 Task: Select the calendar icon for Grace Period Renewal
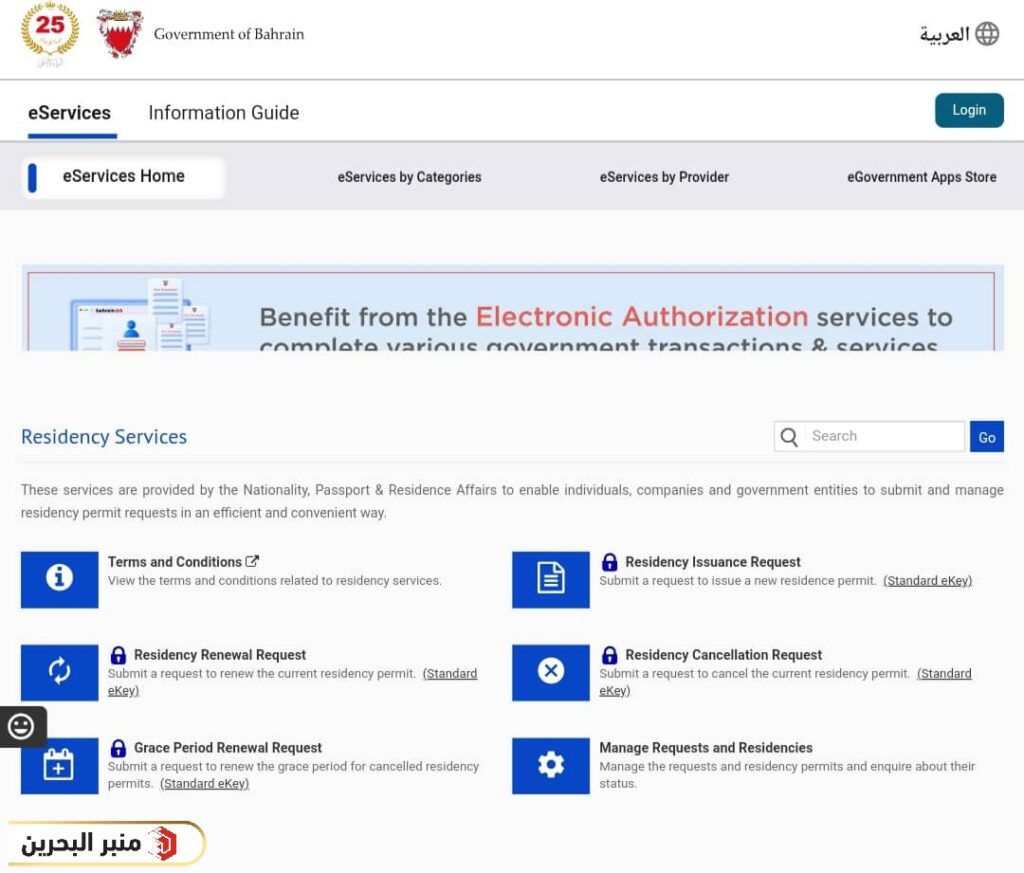pyautogui.click(x=59, y=766)
